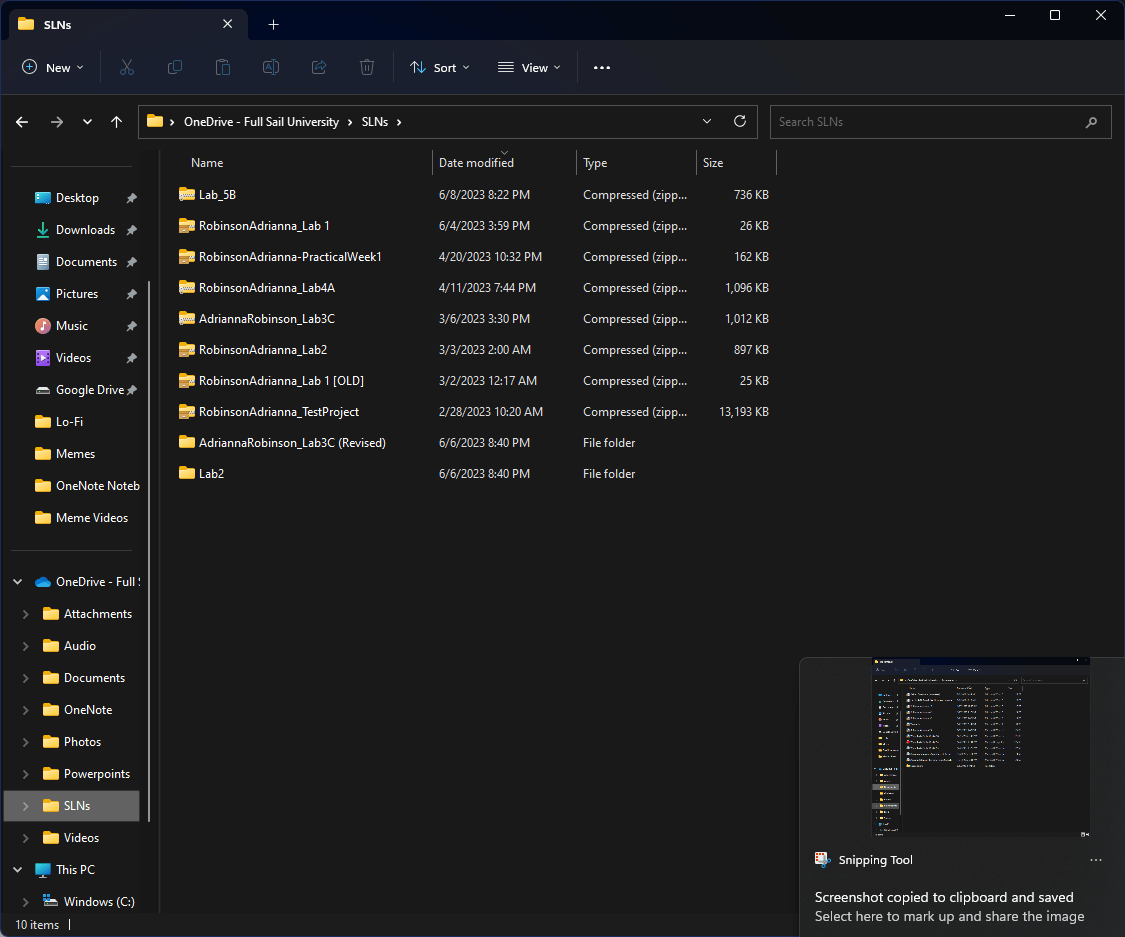
Task: Click the SLNs breadcrumb segment
Action: coord(375,122)
